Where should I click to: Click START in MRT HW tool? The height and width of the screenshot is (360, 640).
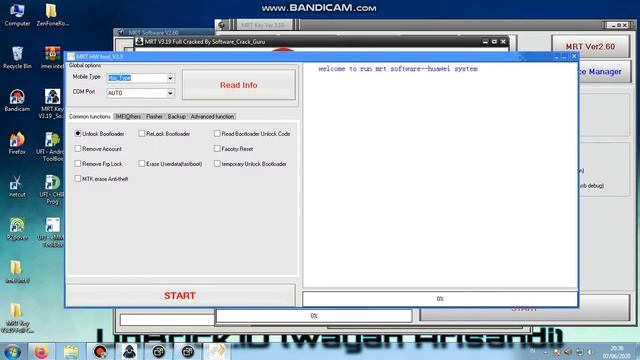[180, 296]
